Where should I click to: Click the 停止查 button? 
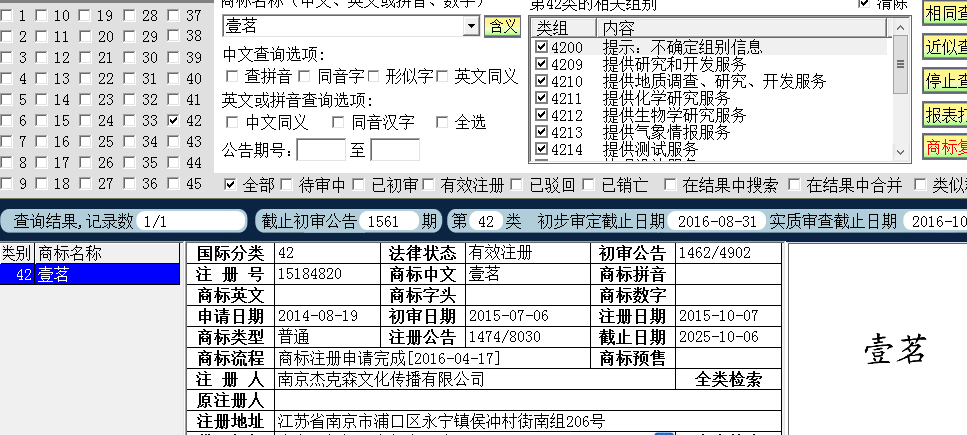(x=945, y=80)
